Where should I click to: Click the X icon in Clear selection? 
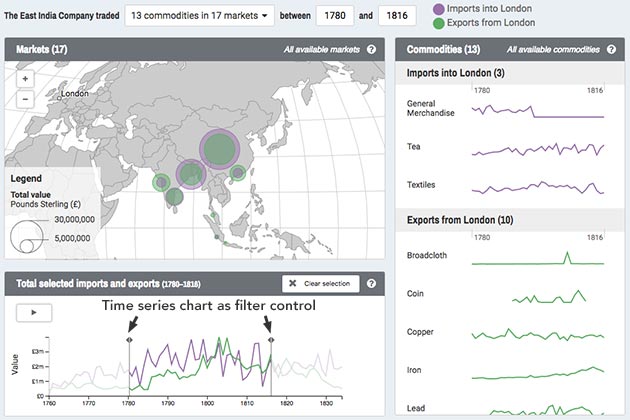[x=294, y=283]
